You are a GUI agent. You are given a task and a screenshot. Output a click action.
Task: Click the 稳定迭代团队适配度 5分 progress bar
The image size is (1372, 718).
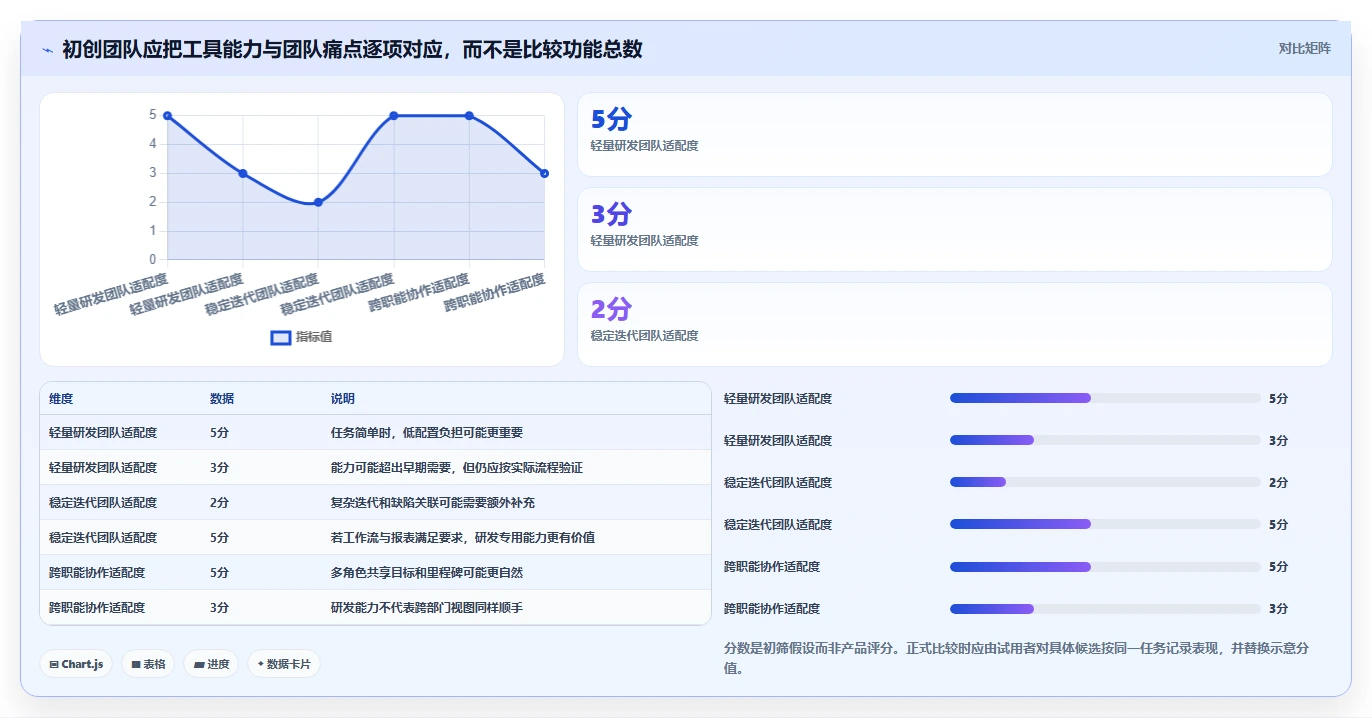(x=1105, y=524)
